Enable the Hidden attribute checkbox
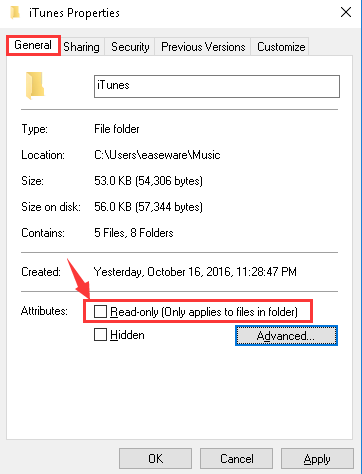 point(100,335)
